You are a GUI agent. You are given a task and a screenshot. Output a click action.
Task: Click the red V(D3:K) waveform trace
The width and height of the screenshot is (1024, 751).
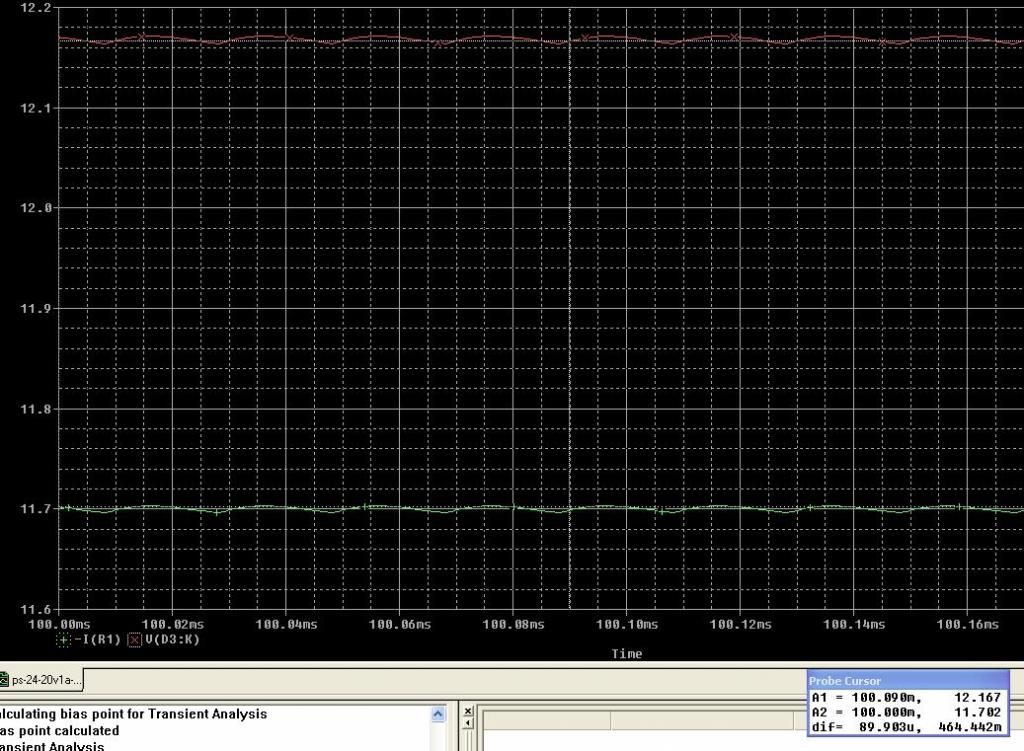(x=400, y=39)
